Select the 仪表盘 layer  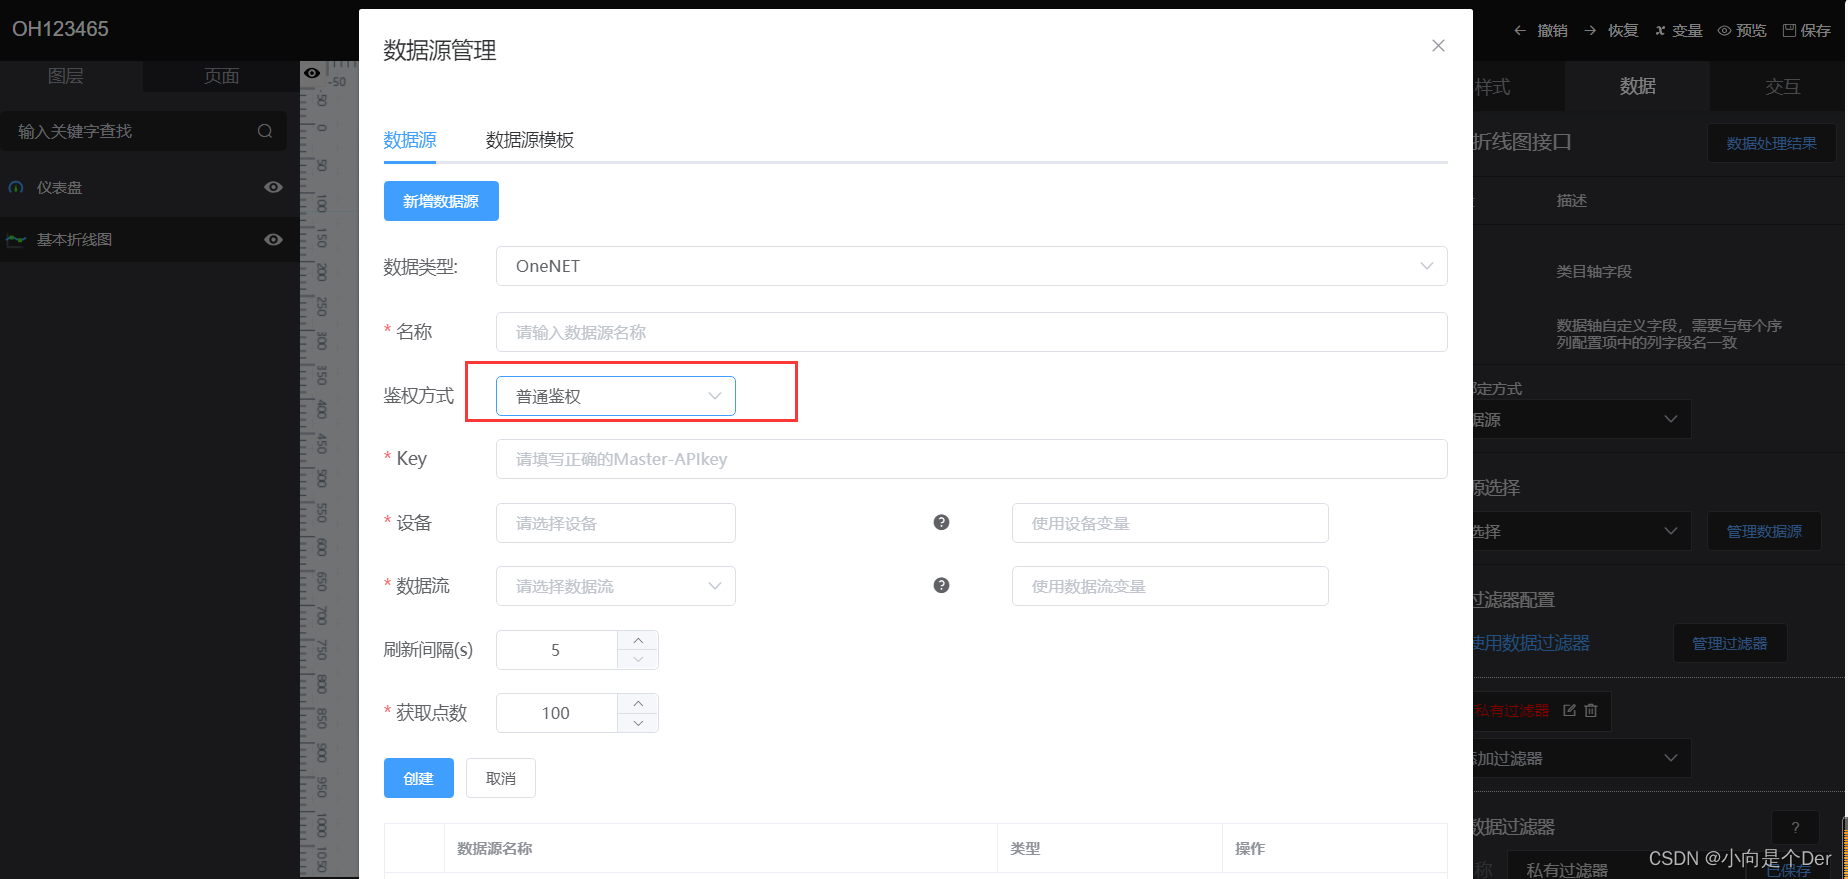pos(150,187)
